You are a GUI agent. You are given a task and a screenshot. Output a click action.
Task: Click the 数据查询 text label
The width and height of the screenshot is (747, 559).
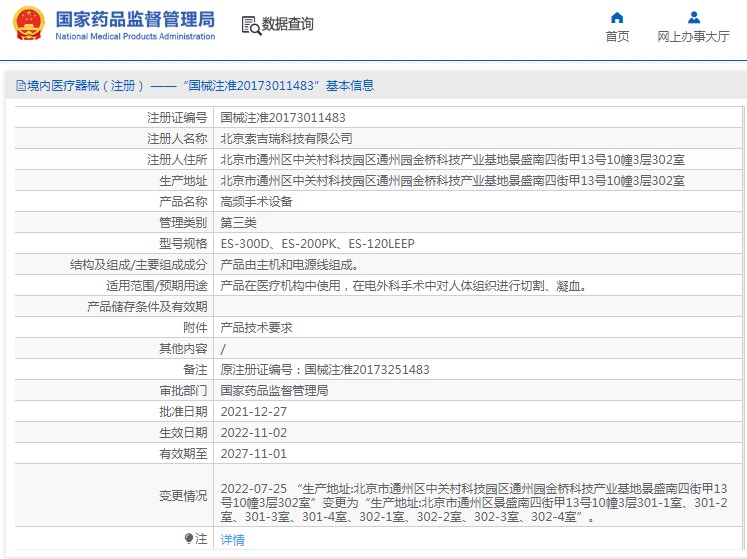coord(287,24)
